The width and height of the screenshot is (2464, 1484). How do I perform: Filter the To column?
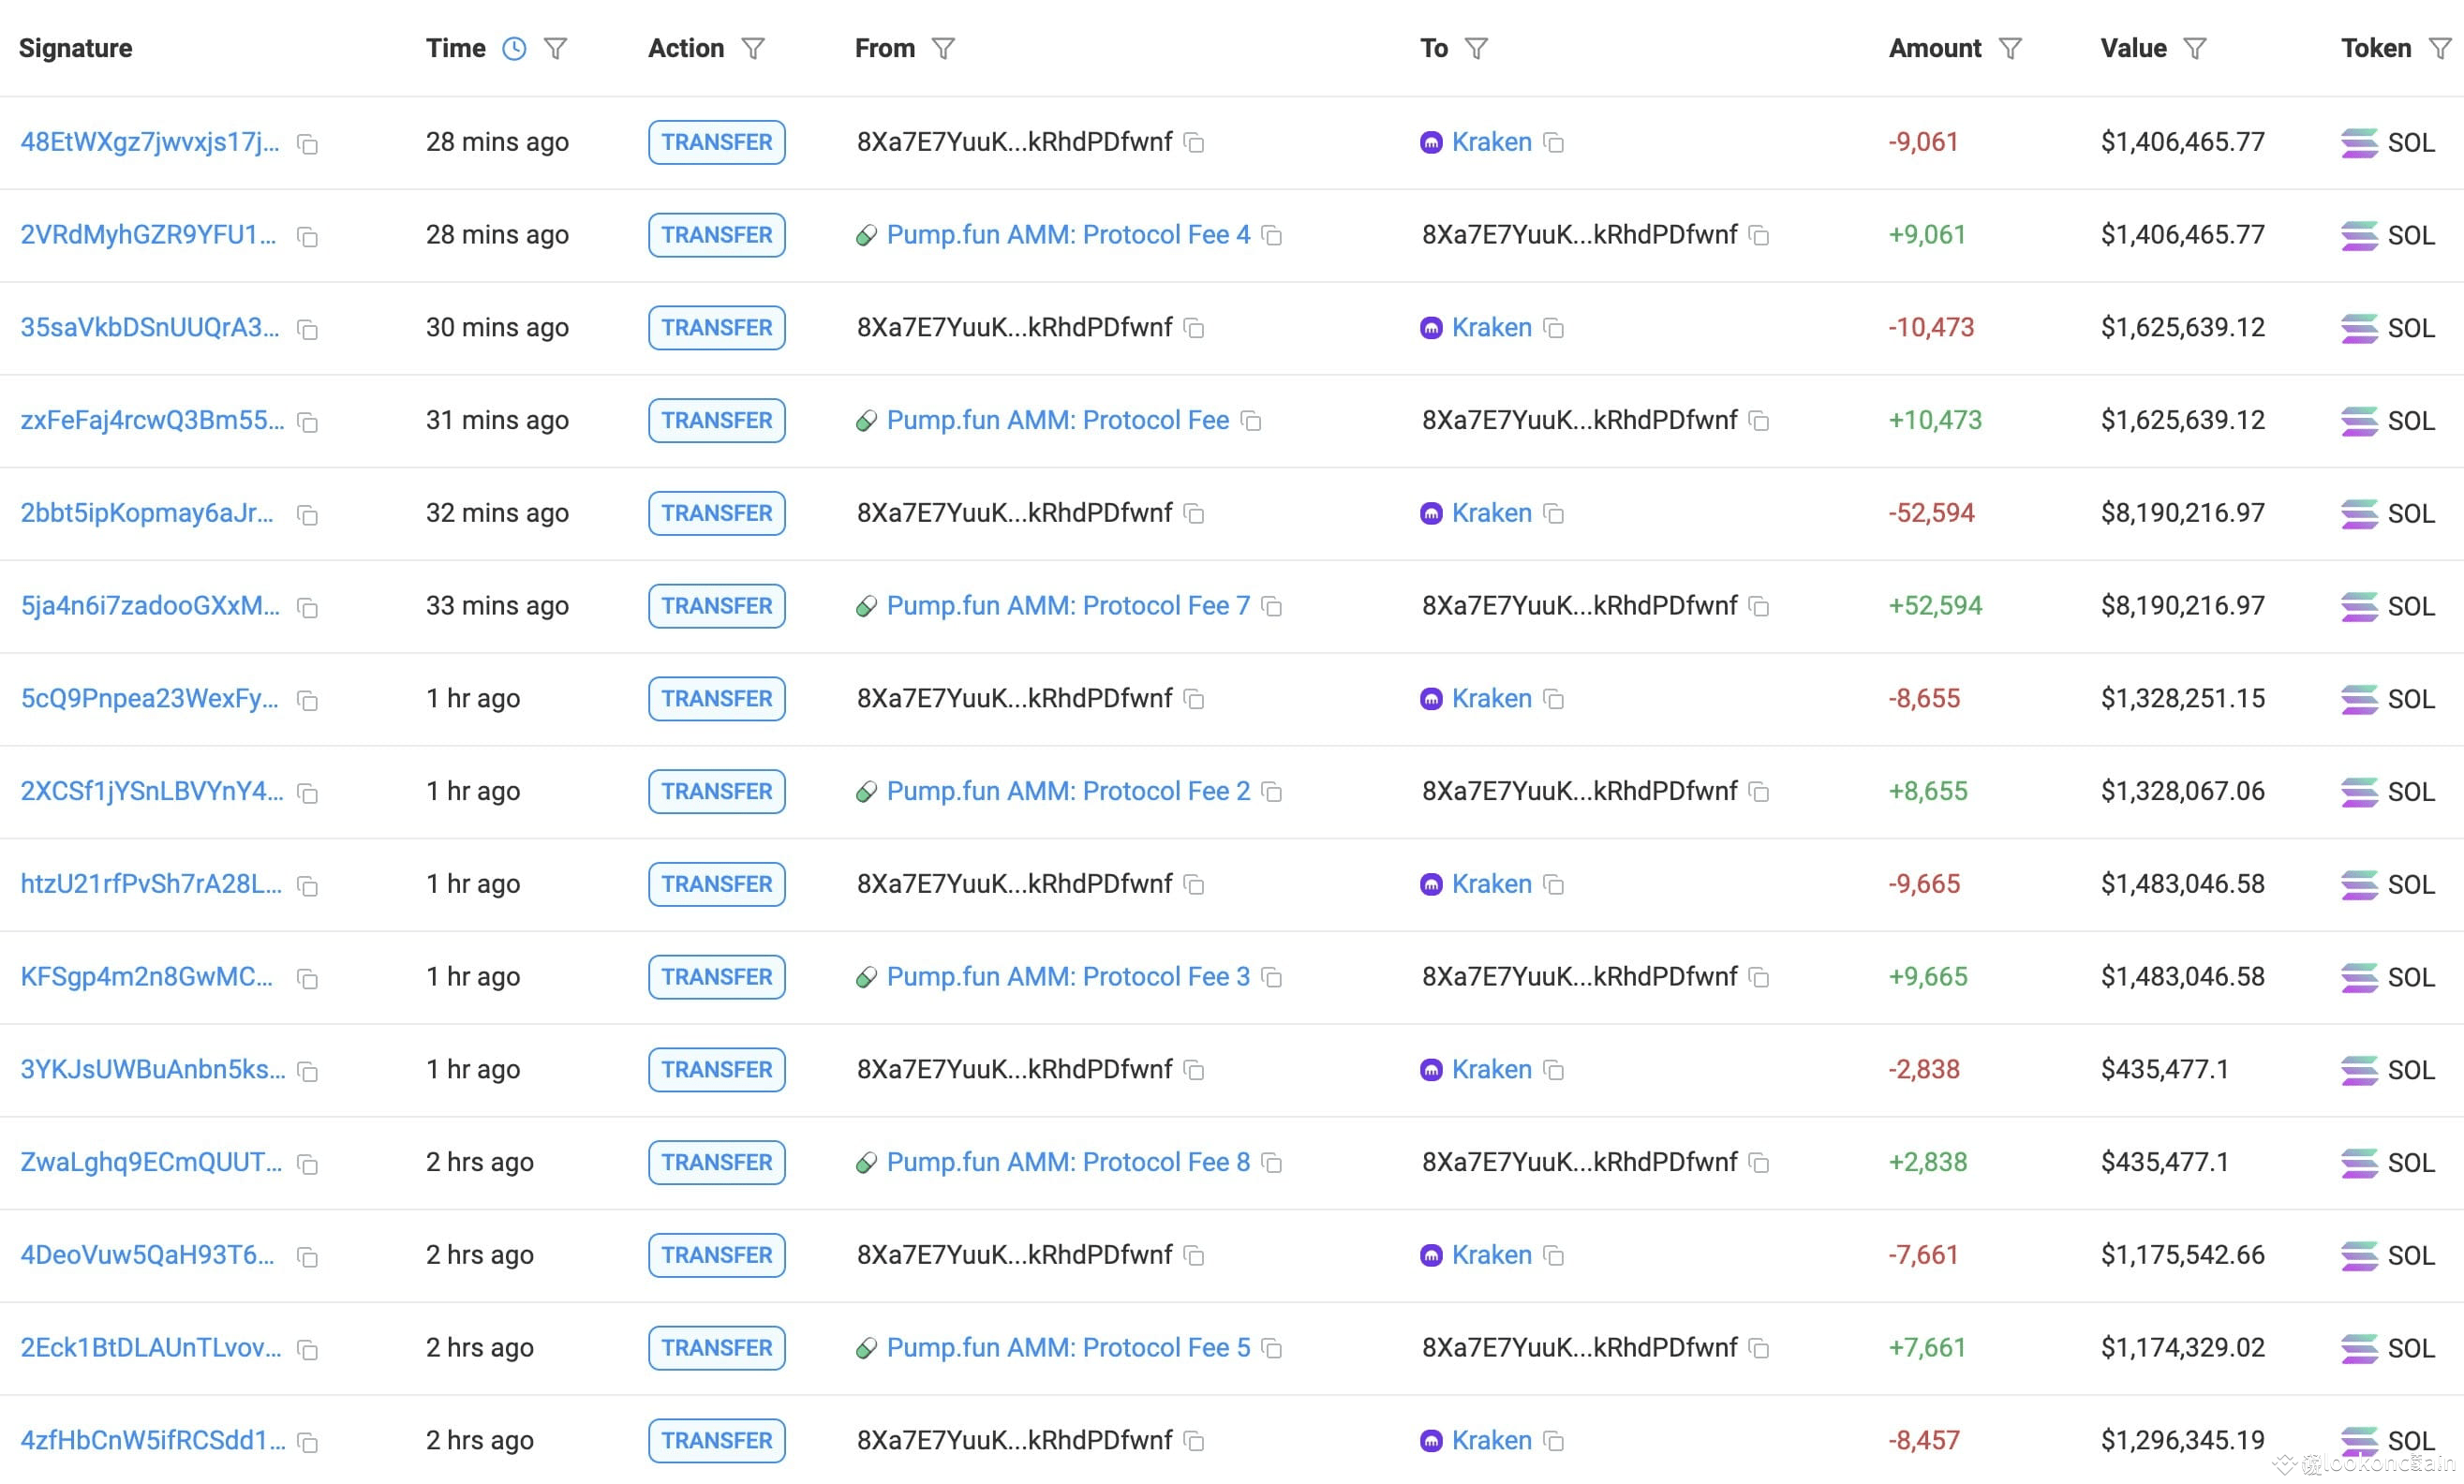pos(1476,48)
